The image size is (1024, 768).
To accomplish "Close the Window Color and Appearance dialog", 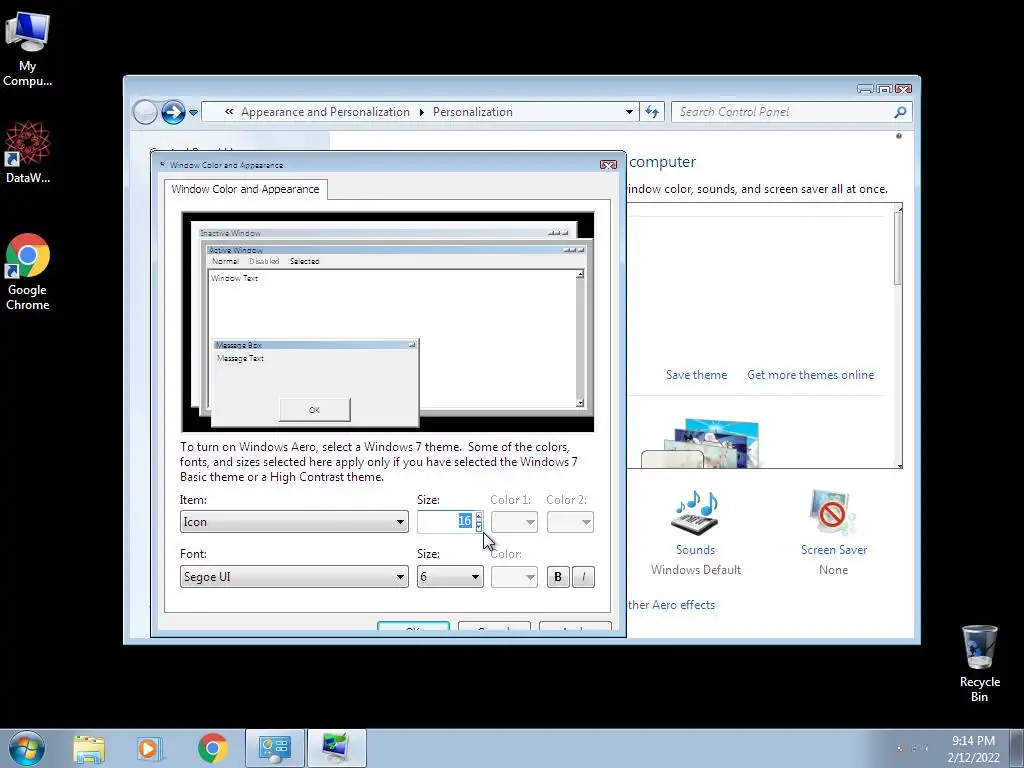I will [x=608, y=165].
